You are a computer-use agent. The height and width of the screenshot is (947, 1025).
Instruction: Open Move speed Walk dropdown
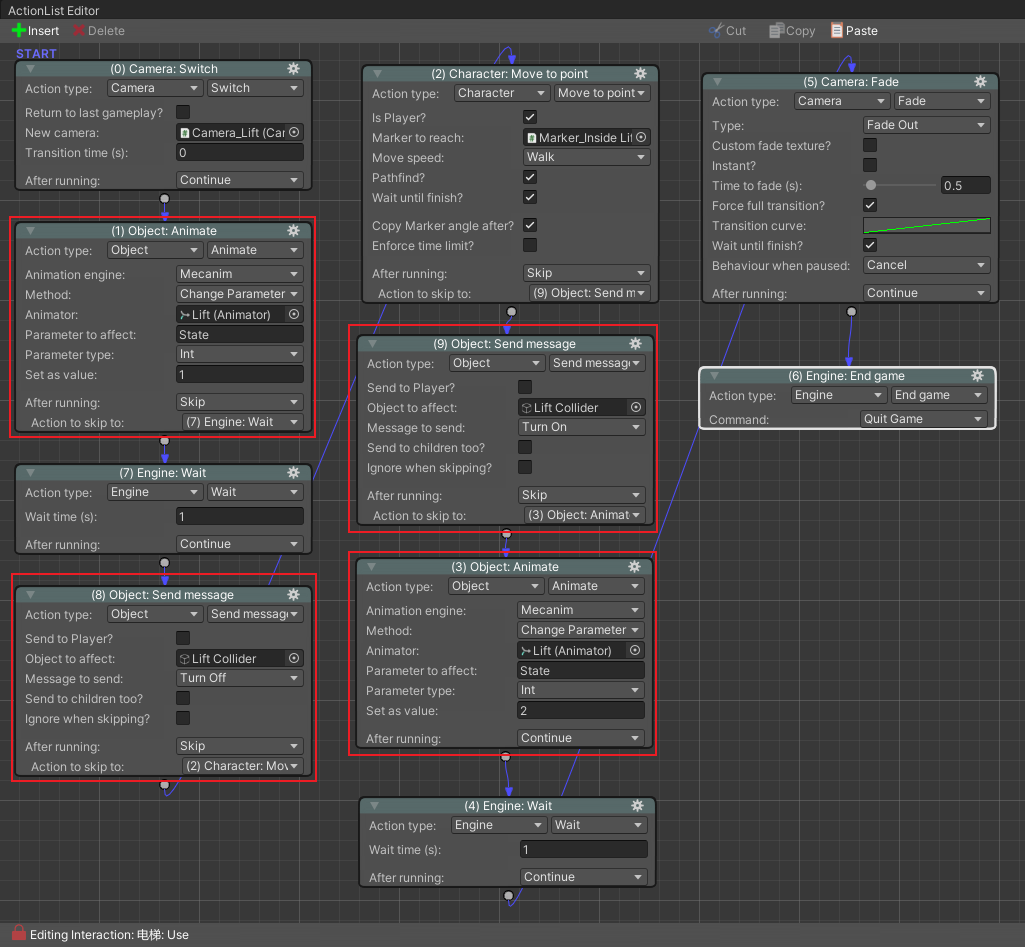[x=586, y=157]
